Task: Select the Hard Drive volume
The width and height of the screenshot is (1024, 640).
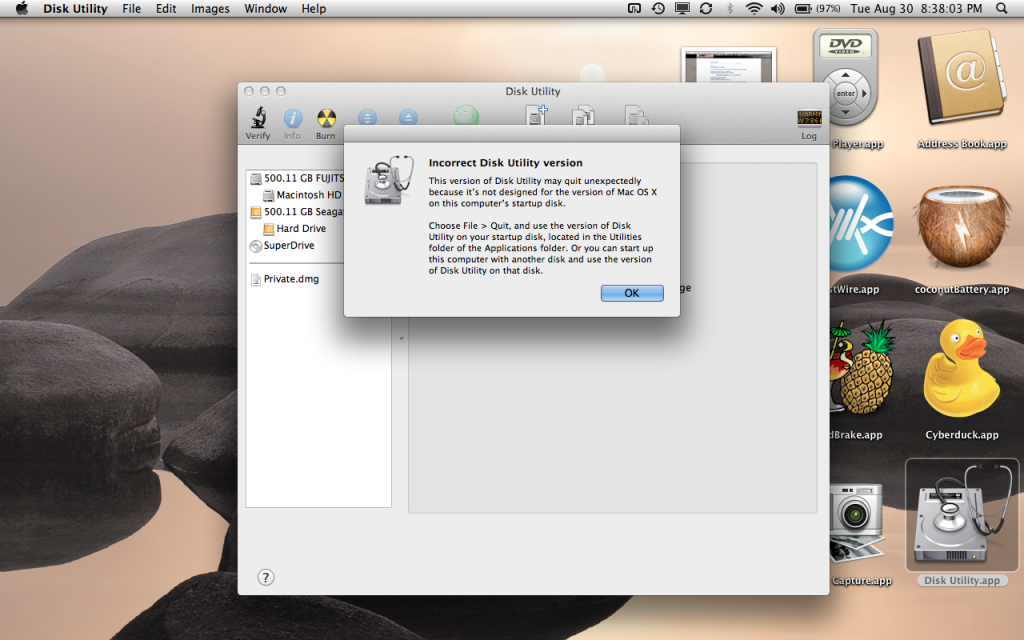Action: 294,229
